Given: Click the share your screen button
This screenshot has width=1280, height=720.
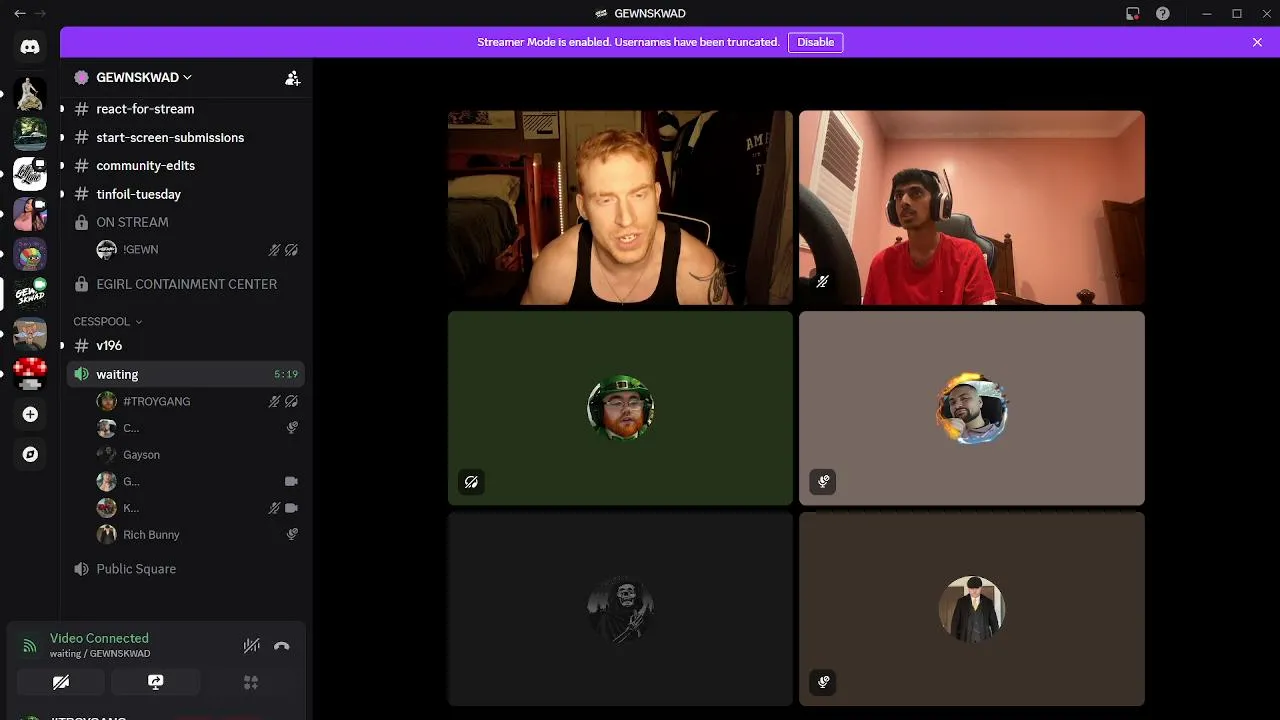Looking at the screenshot, I should 156,682.
